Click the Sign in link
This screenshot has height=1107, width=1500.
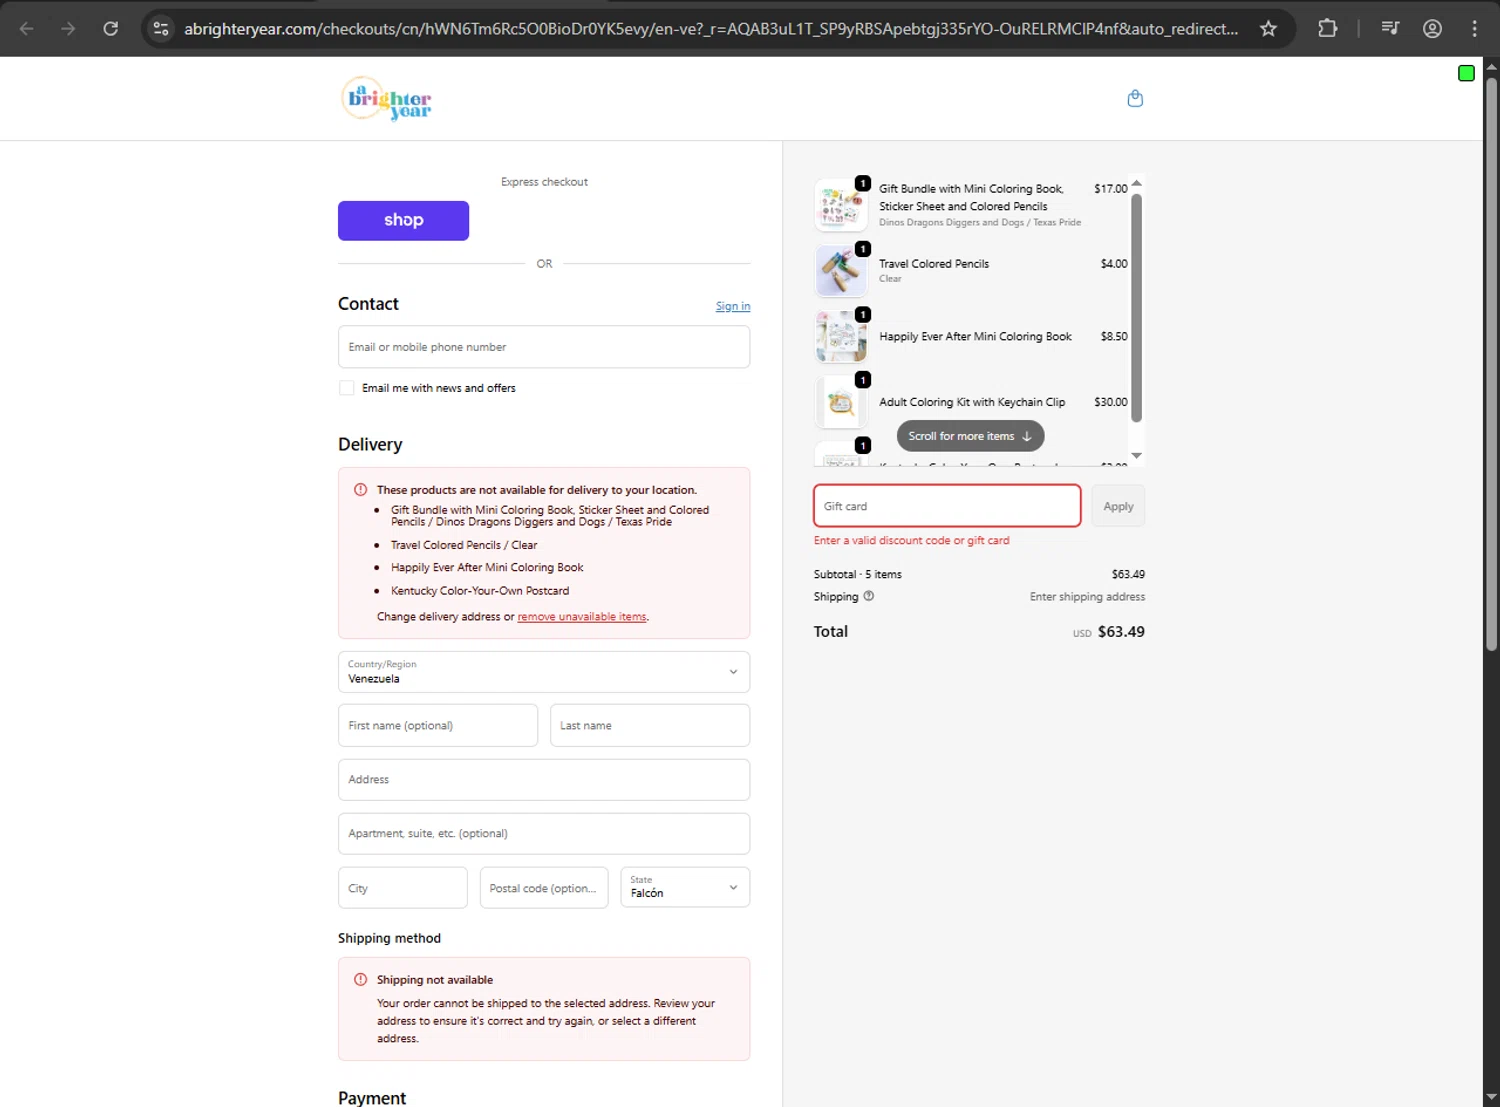click(733, 306)
